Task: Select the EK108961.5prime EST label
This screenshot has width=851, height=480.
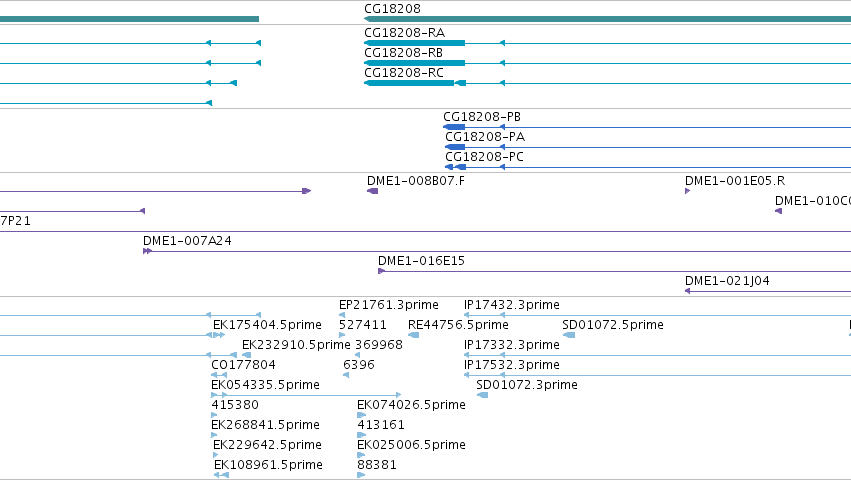Action: (269, 465)
